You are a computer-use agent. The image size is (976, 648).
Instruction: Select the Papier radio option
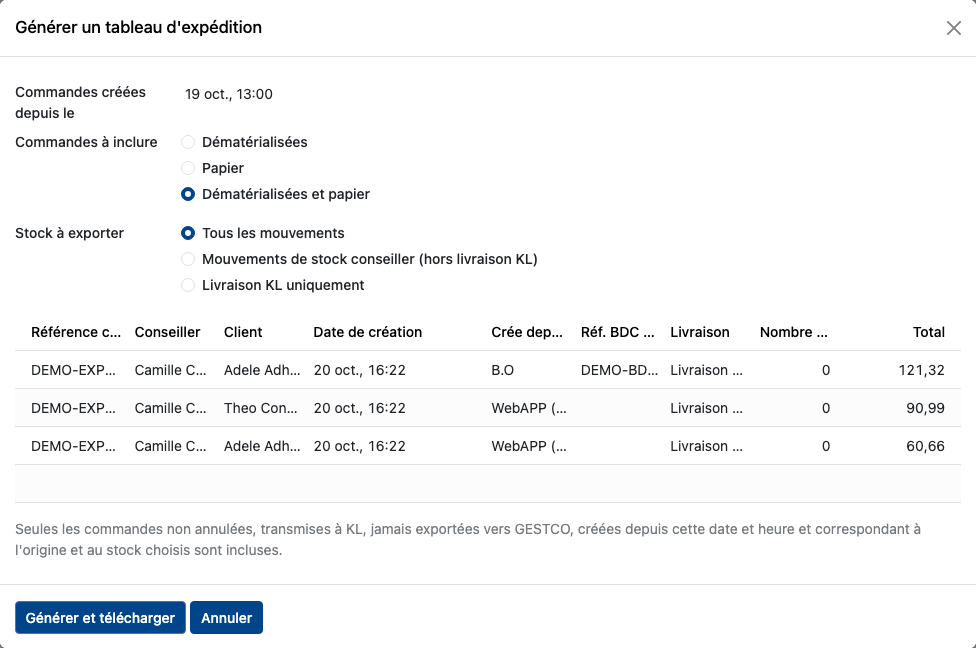click(x=188, y=169)
